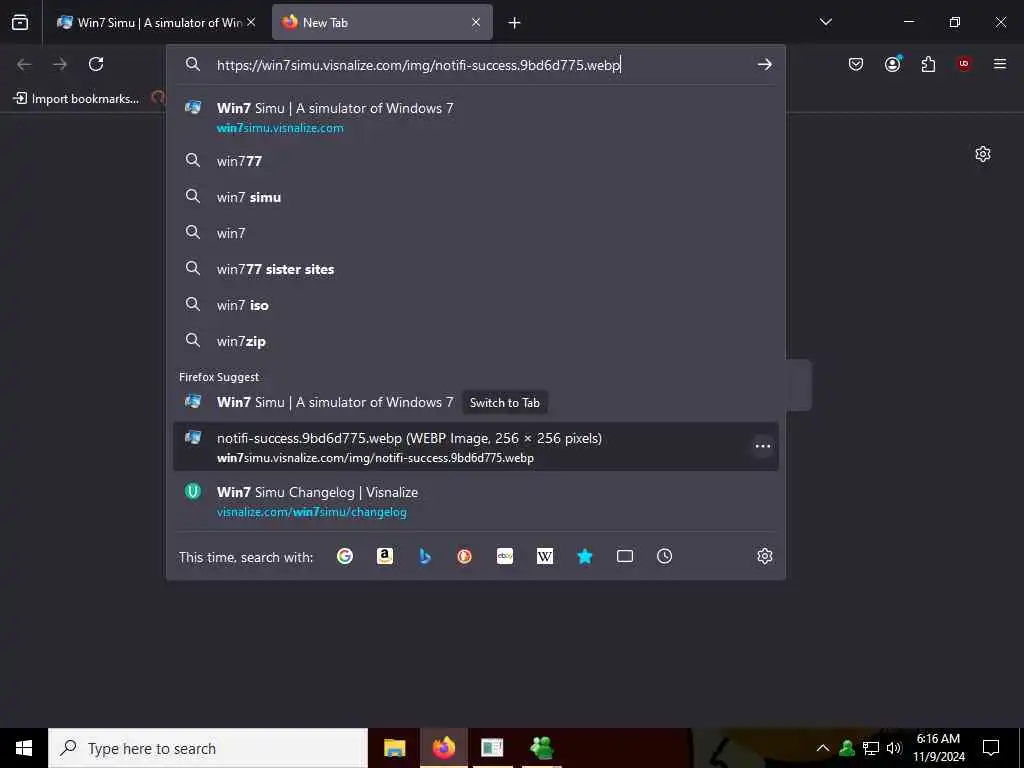1024x768 pixels.
Task: Click taskbar Type here to search box
Action: (208, 748)
